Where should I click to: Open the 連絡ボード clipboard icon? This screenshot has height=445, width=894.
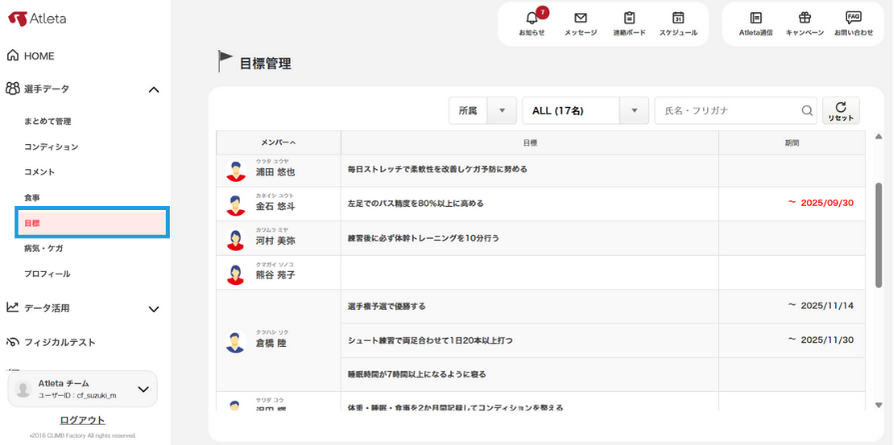point(629,19)
